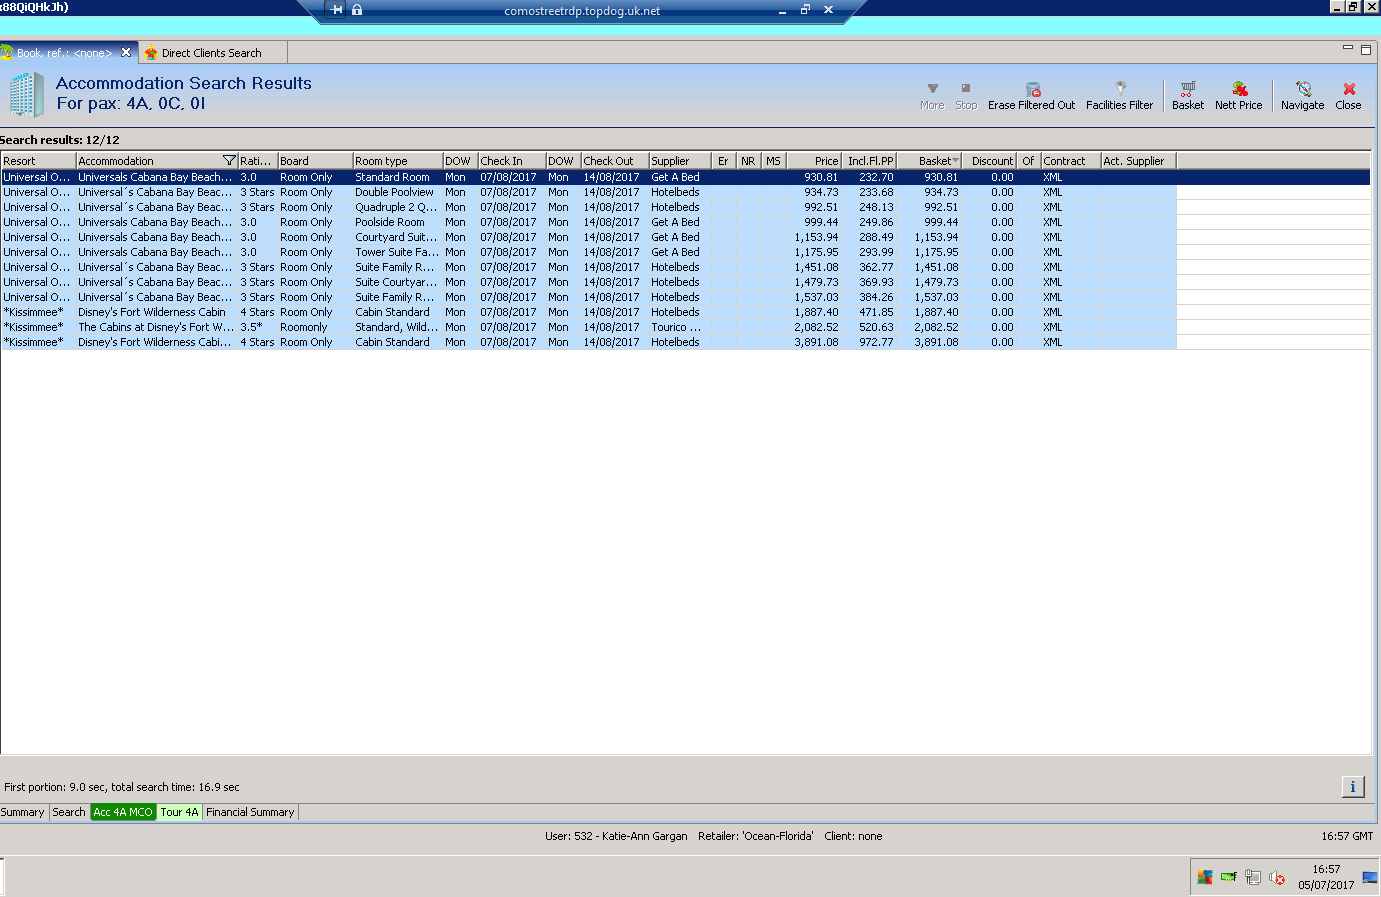Sort by the Discount column header

[x=990, y=161]
